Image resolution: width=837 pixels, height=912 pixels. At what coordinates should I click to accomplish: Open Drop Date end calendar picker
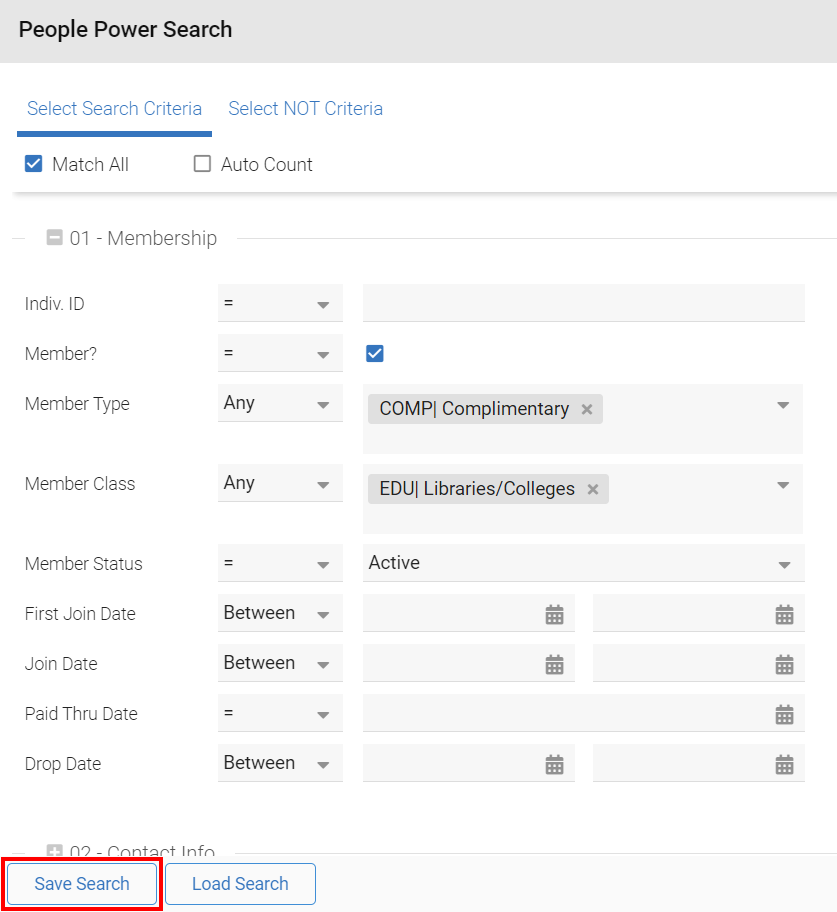point(784,764)
